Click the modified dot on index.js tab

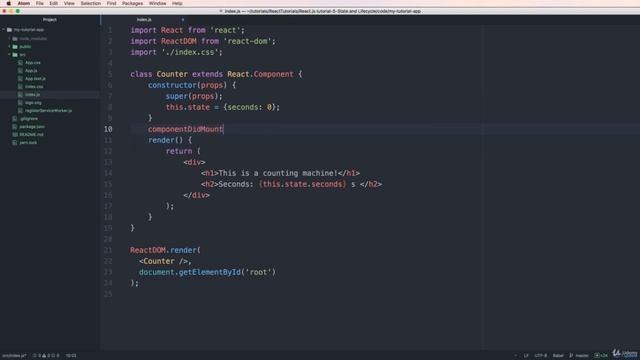[183, 20]
